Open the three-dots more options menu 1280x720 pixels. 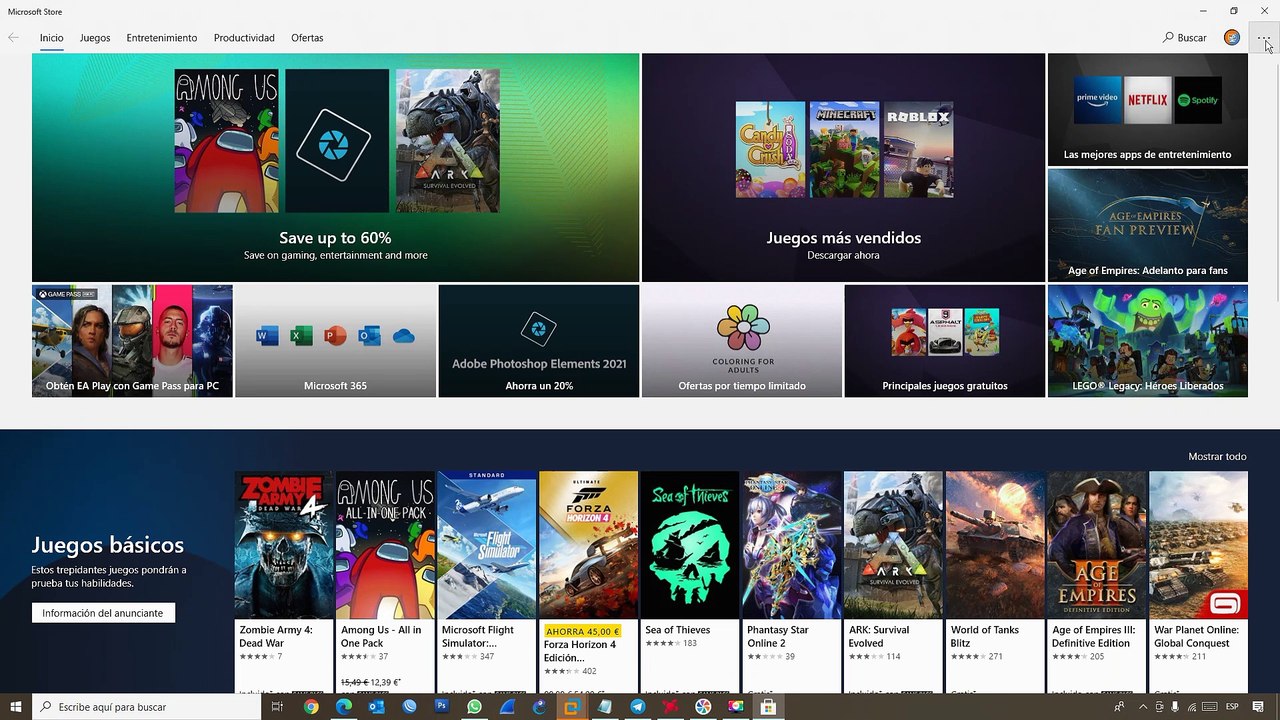click(1264, 38)
